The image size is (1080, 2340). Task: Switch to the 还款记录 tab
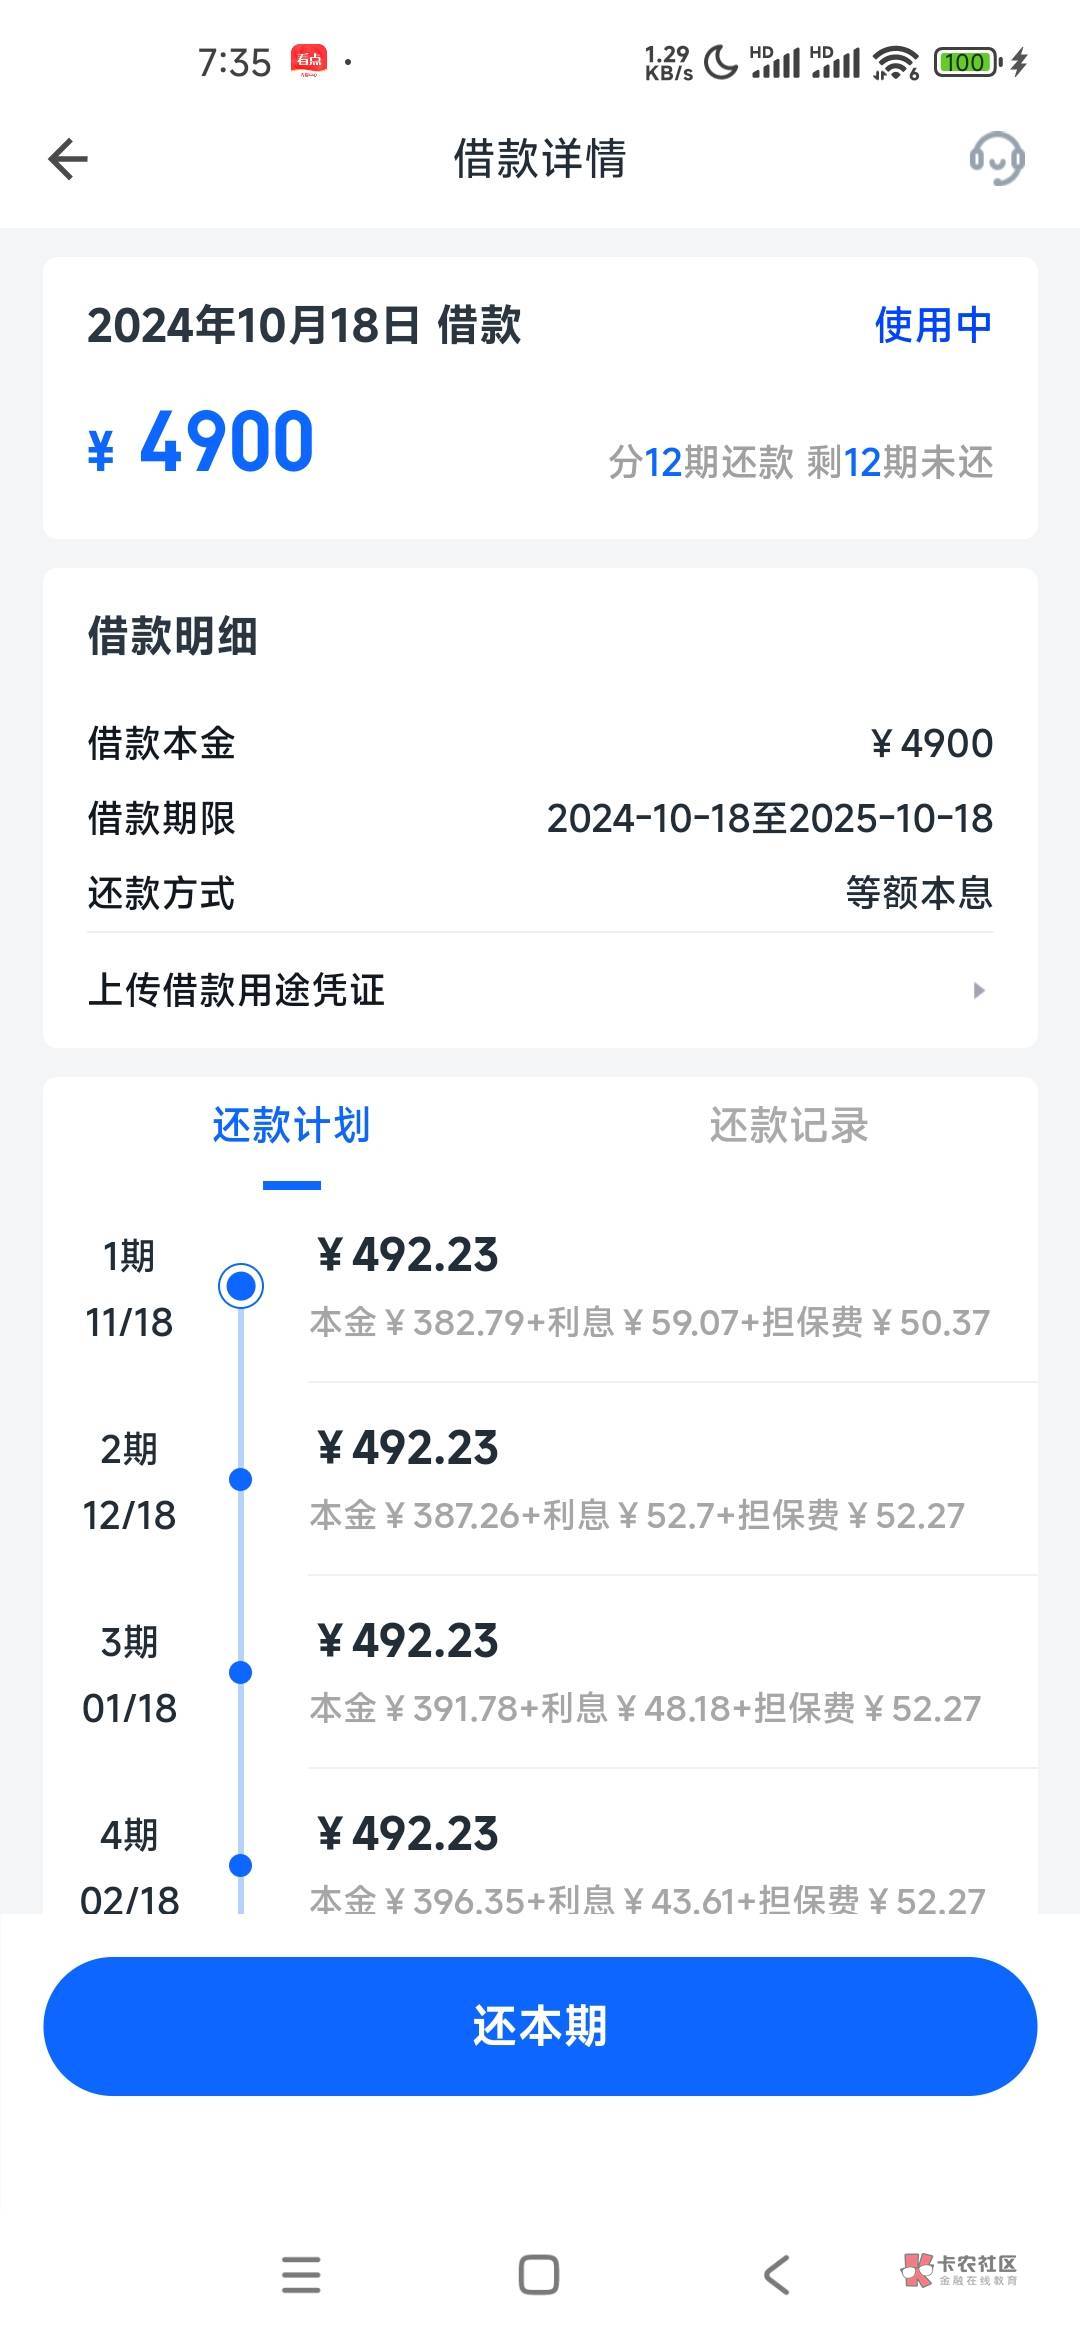click(x=788, y=1126)
